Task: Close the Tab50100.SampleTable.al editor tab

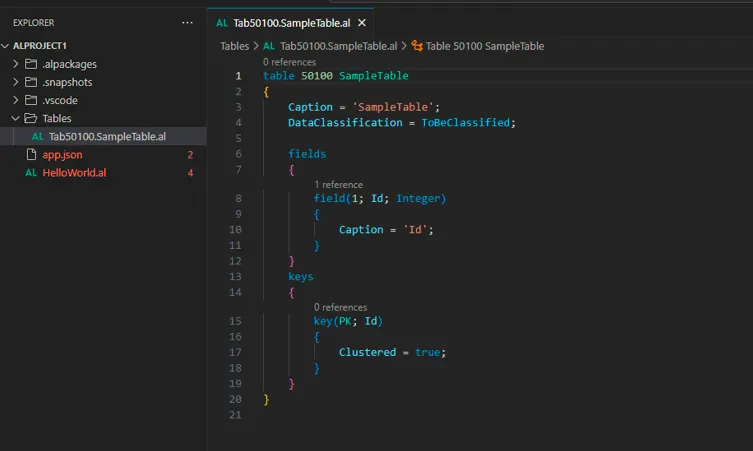Action: (x=362, y=23)
